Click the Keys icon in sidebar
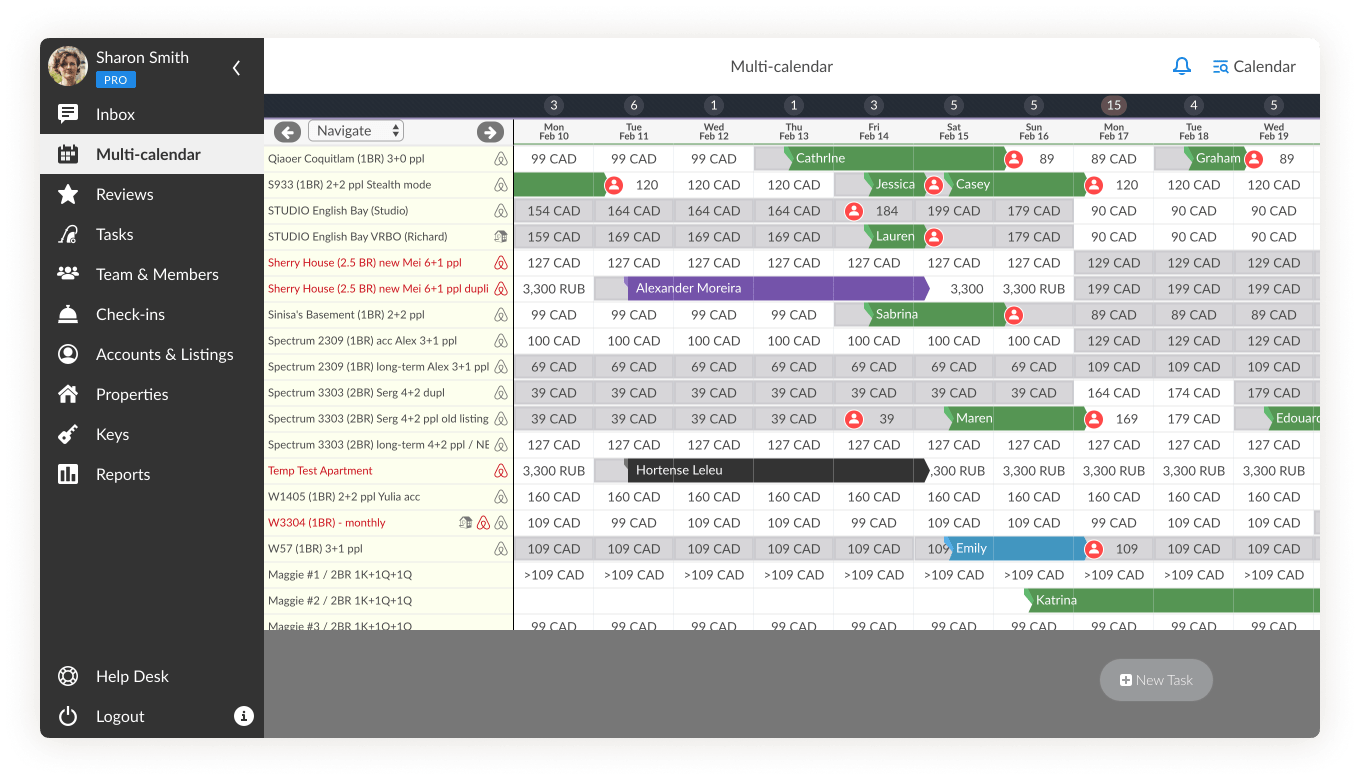This screenshot has height=780, width=1360. pyautogui.click(x=68, y=434)
